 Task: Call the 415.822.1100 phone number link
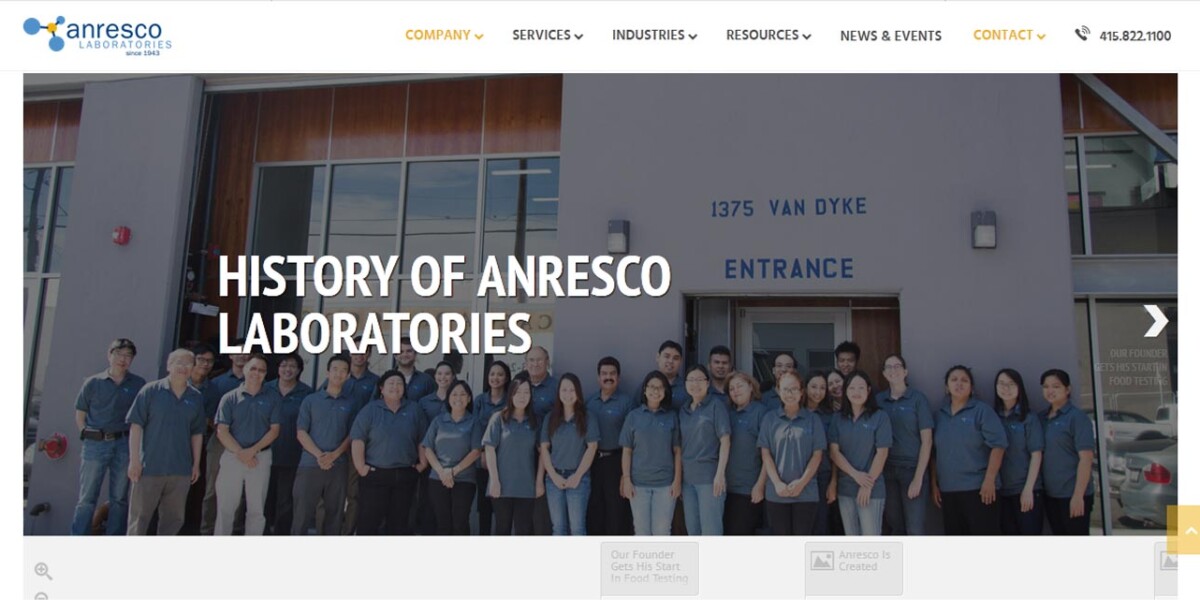(x=1135, y=35)
